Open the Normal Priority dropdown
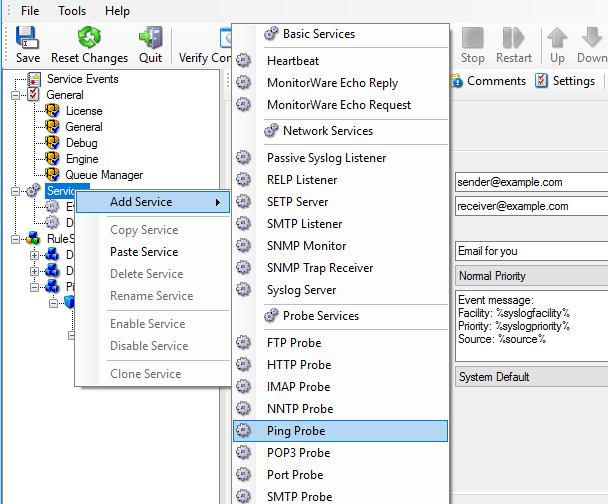The width and height of the screenshot is (608, 504). point(530,276)
